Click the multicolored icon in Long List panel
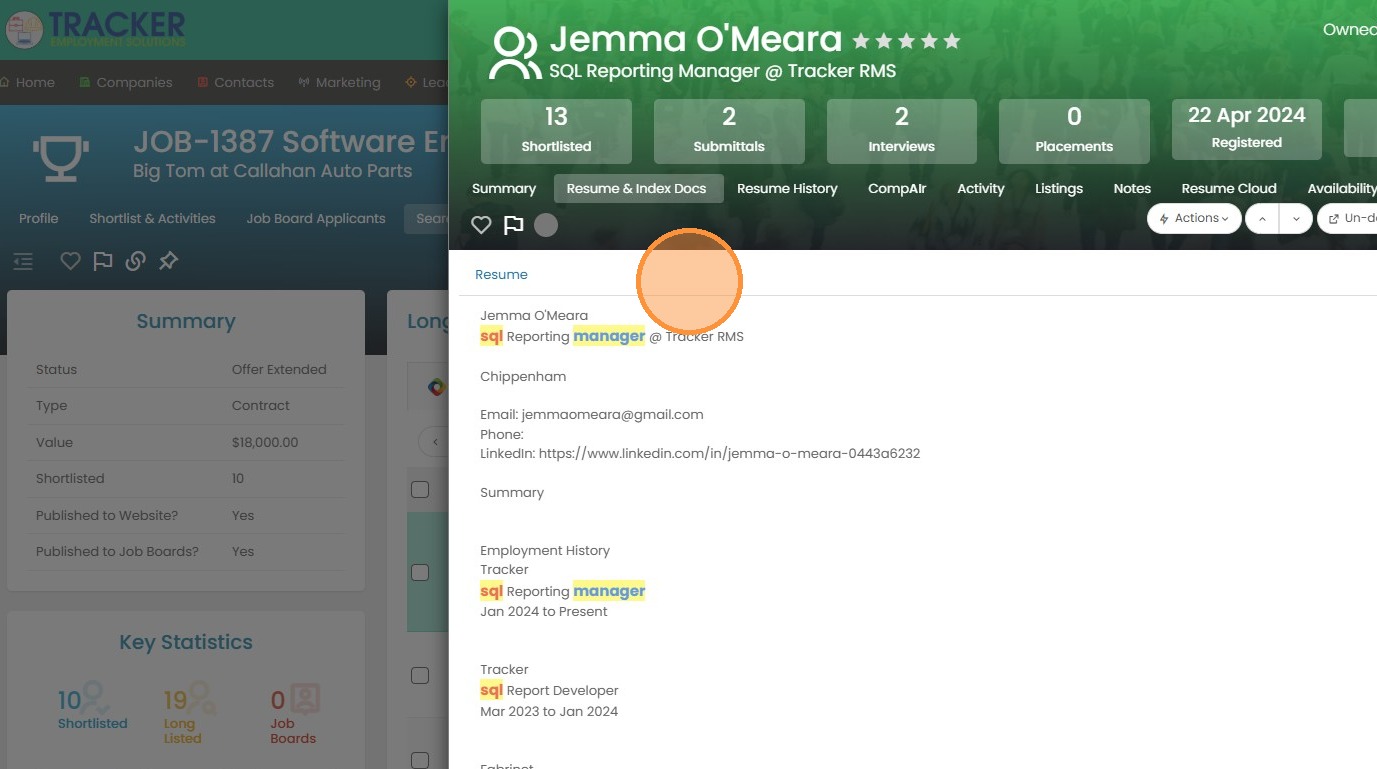 pos(436,387)
